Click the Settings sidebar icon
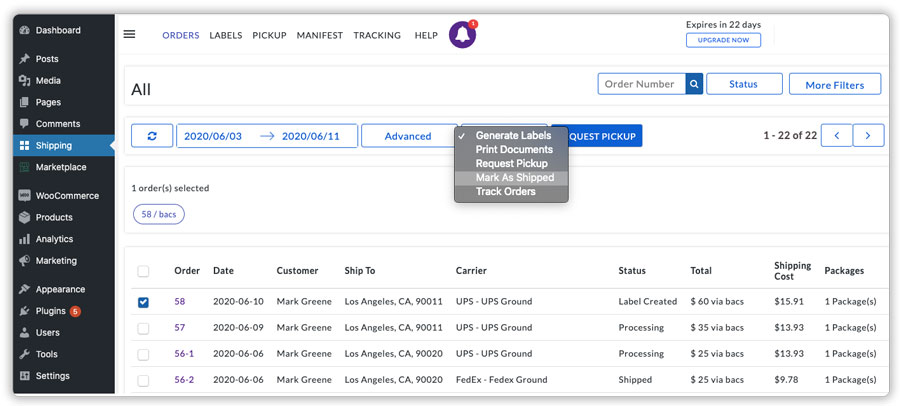Viewport: 900px width, 406px height. [x=24, y=376]
